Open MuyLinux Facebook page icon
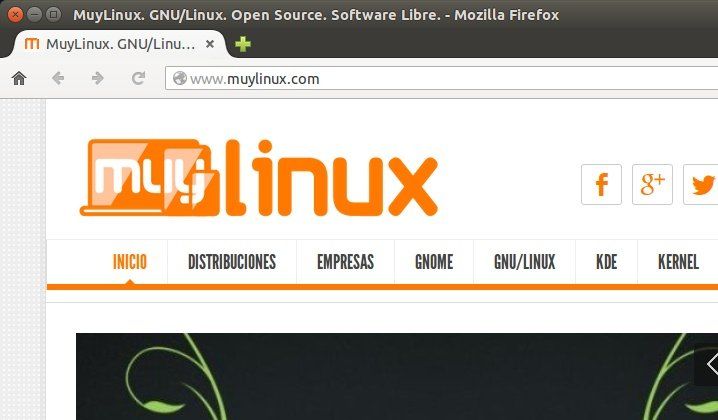The width and height of the screenshot is (718, 420). click(601, 184)
